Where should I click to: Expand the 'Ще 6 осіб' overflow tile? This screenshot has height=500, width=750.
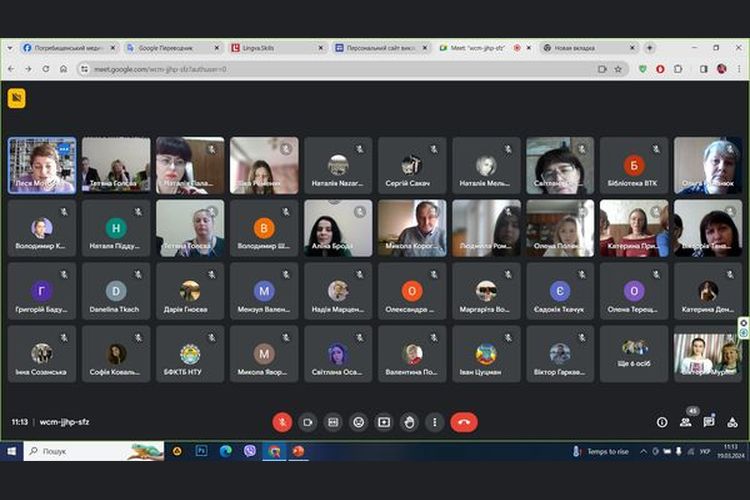pos(634,353)
